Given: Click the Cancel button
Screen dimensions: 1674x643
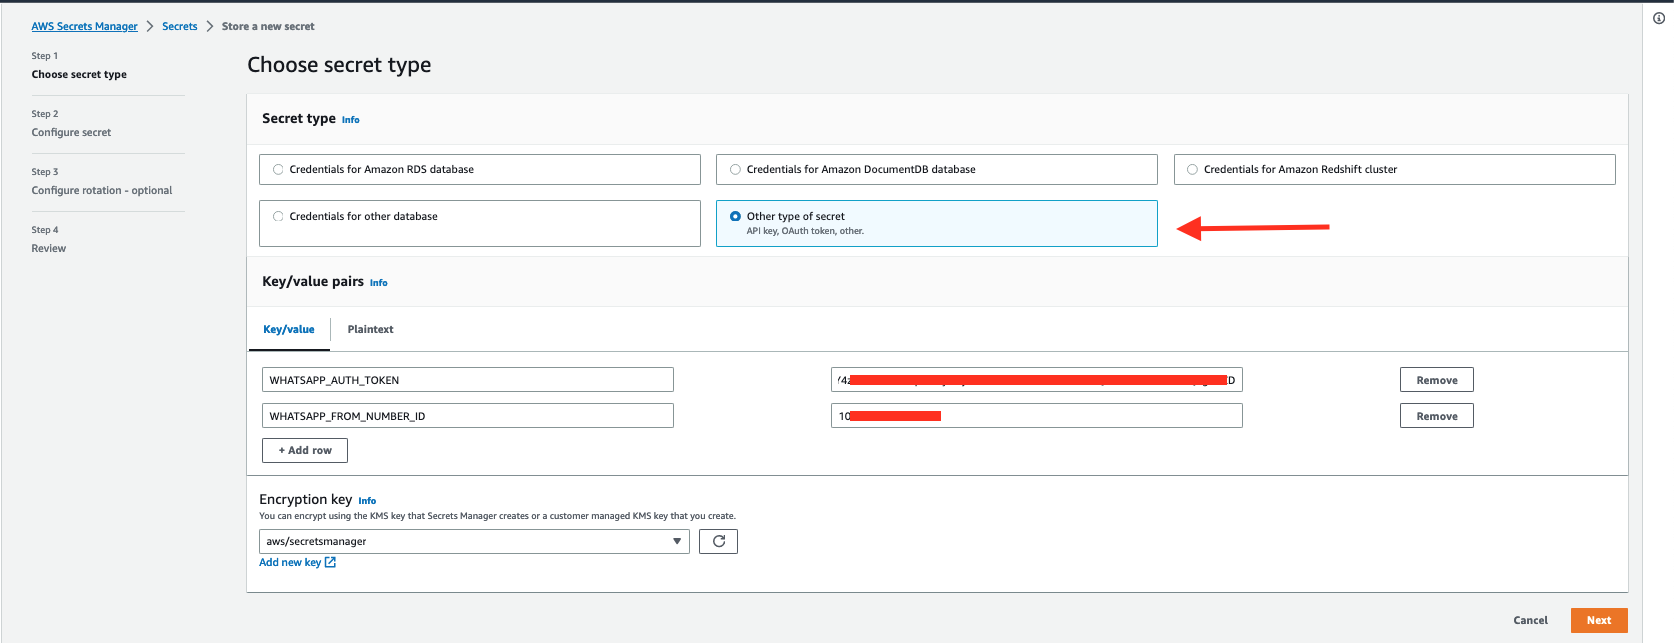Looking at the screenshot, I should (1530, 620).
